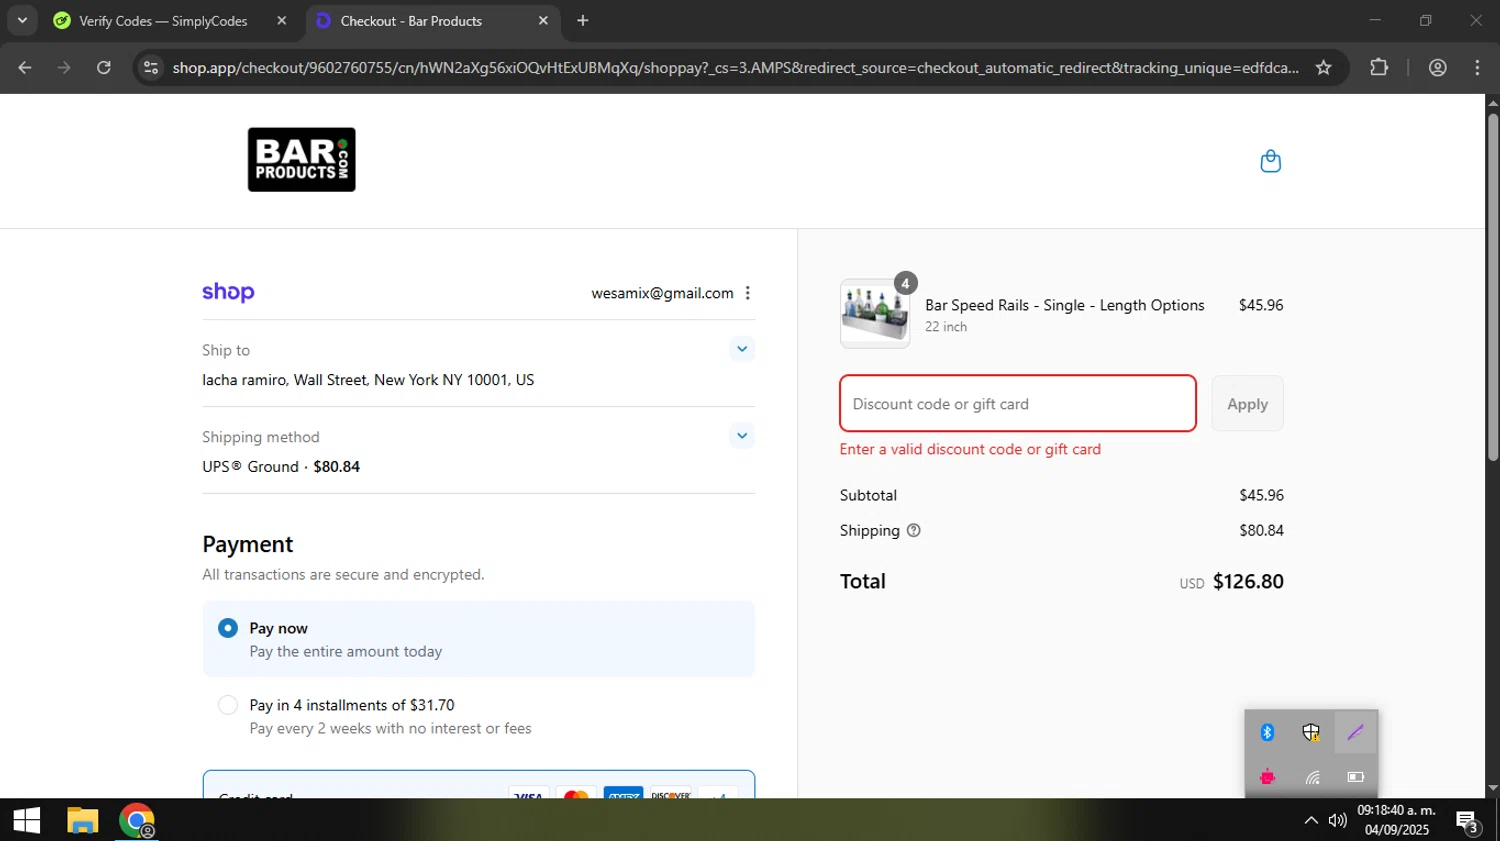Screen dimensions: 1500x841
Task: Go back with browser back arrow
Action: tap(25, 68)
